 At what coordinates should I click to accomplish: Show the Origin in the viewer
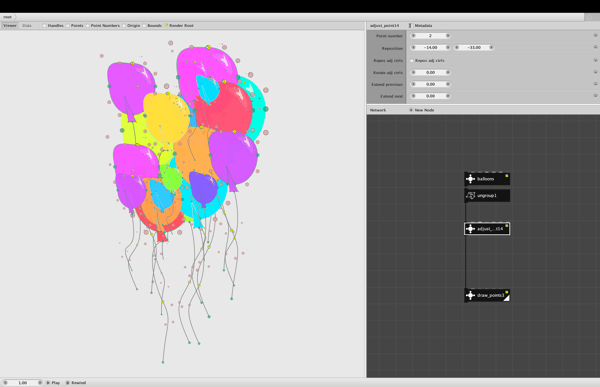point(124,26)
